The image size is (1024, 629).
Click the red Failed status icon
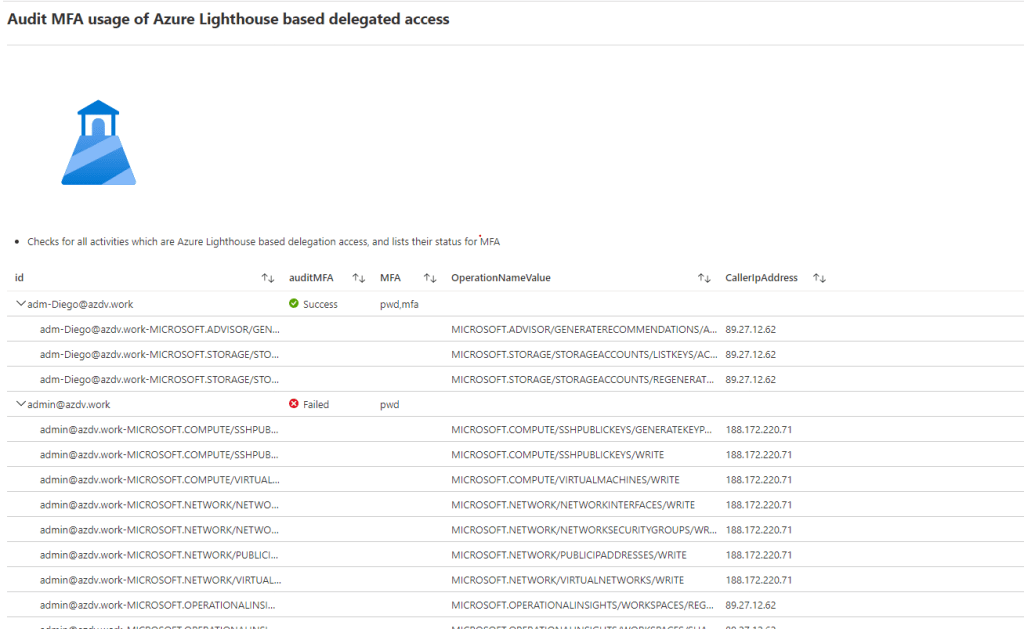[294, 404]
